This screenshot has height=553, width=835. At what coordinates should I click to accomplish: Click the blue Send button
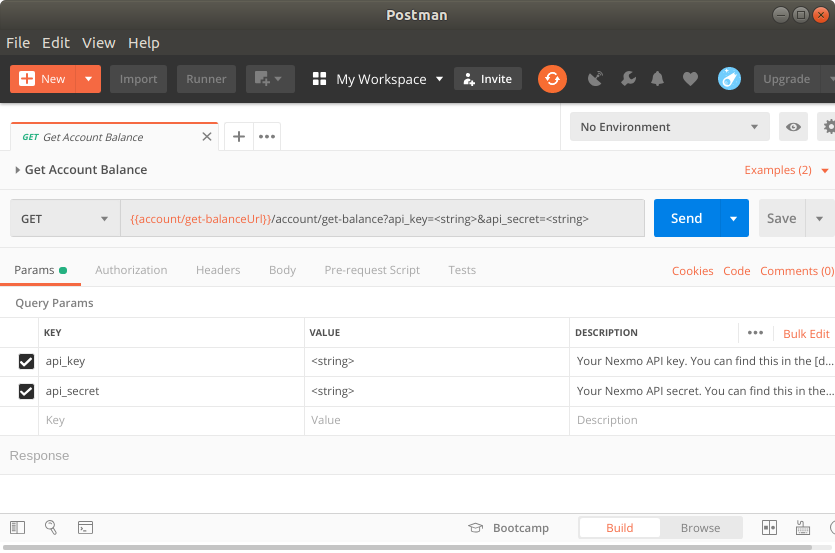[x=686, y=219]
